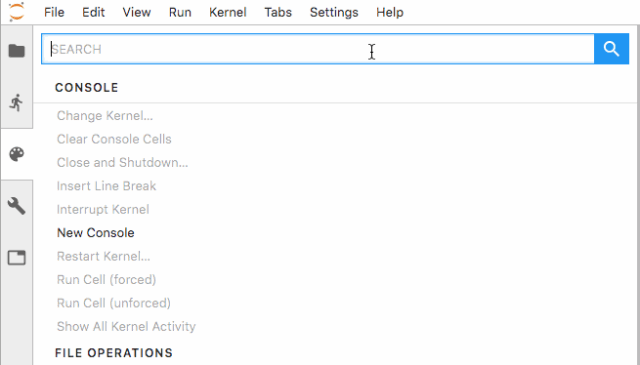Open the Run menu
Screen dimensions: 640x365
tap(180, 12)
